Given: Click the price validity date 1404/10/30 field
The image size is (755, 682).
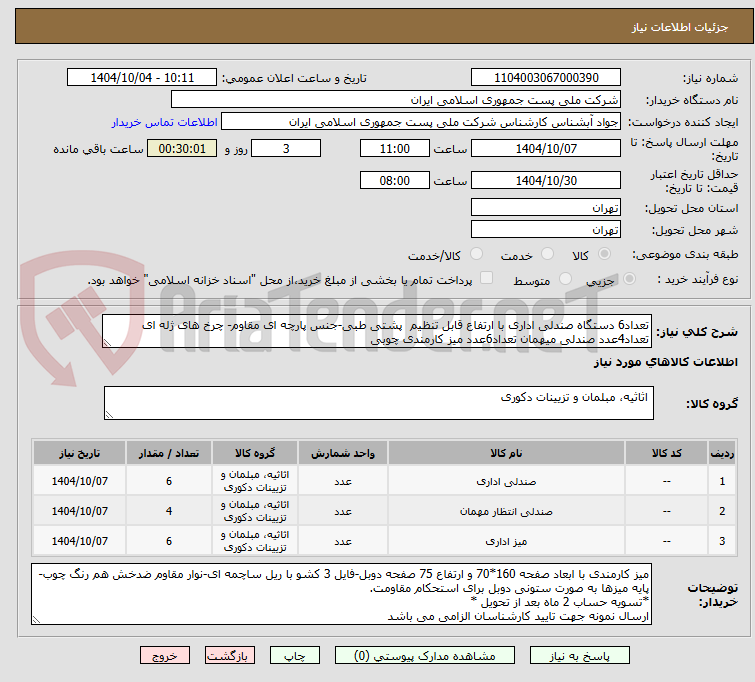Looking at the screenshot, I should 546,180.
